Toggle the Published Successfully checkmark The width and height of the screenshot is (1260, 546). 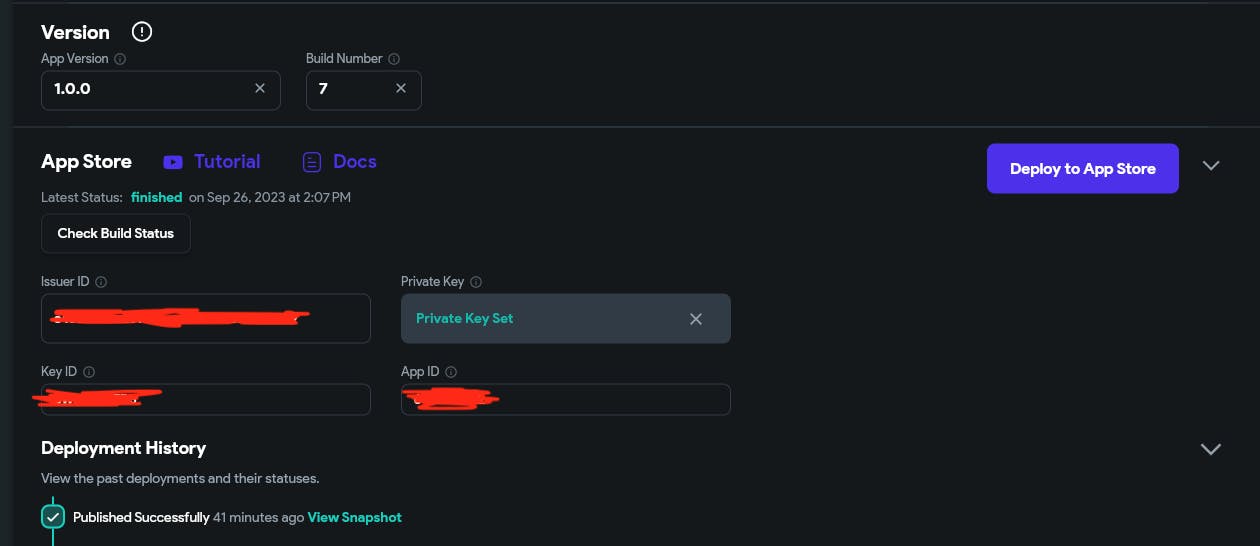click(x=53, y=517)
